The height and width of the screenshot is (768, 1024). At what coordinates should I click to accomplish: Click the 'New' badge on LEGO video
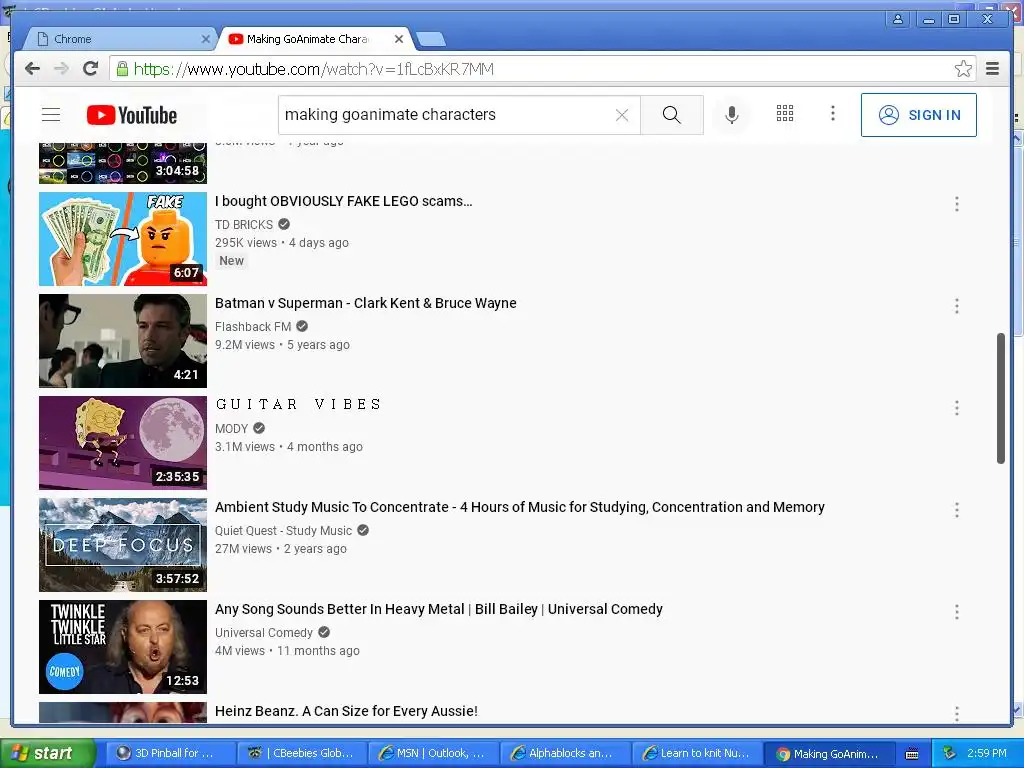(231, 261)
